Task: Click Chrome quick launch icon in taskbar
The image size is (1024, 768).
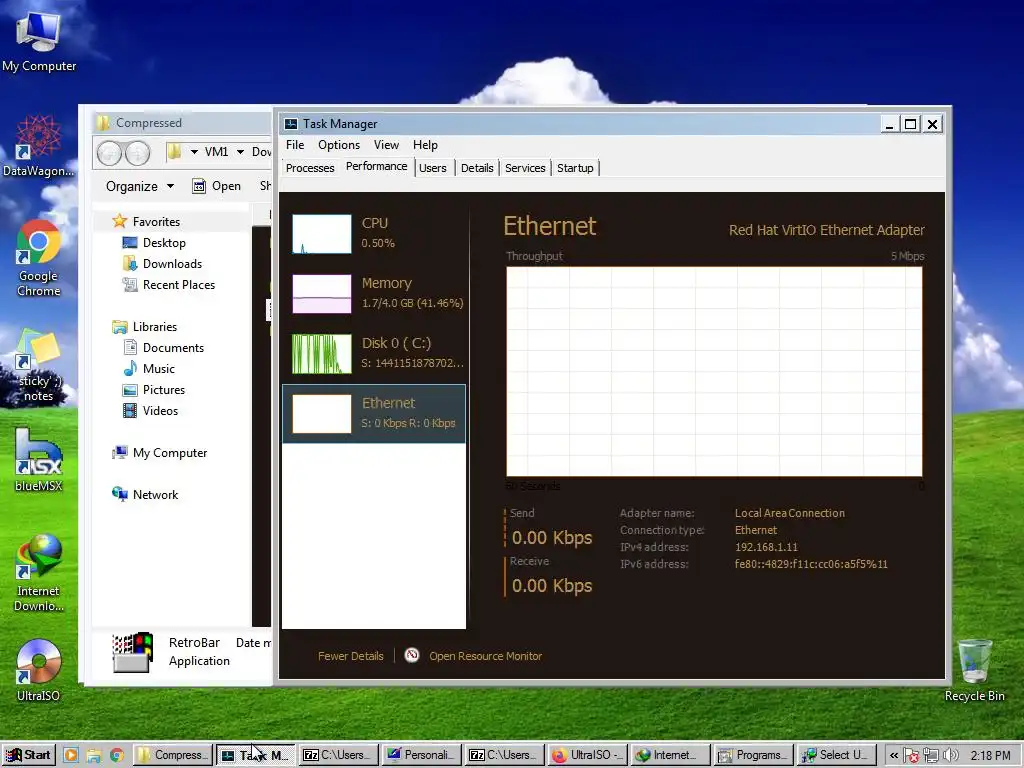Action: pos(117,756)
